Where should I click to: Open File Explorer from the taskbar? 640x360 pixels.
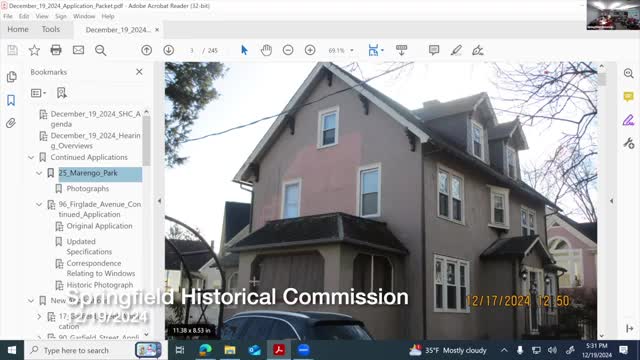tap(230, 350)
